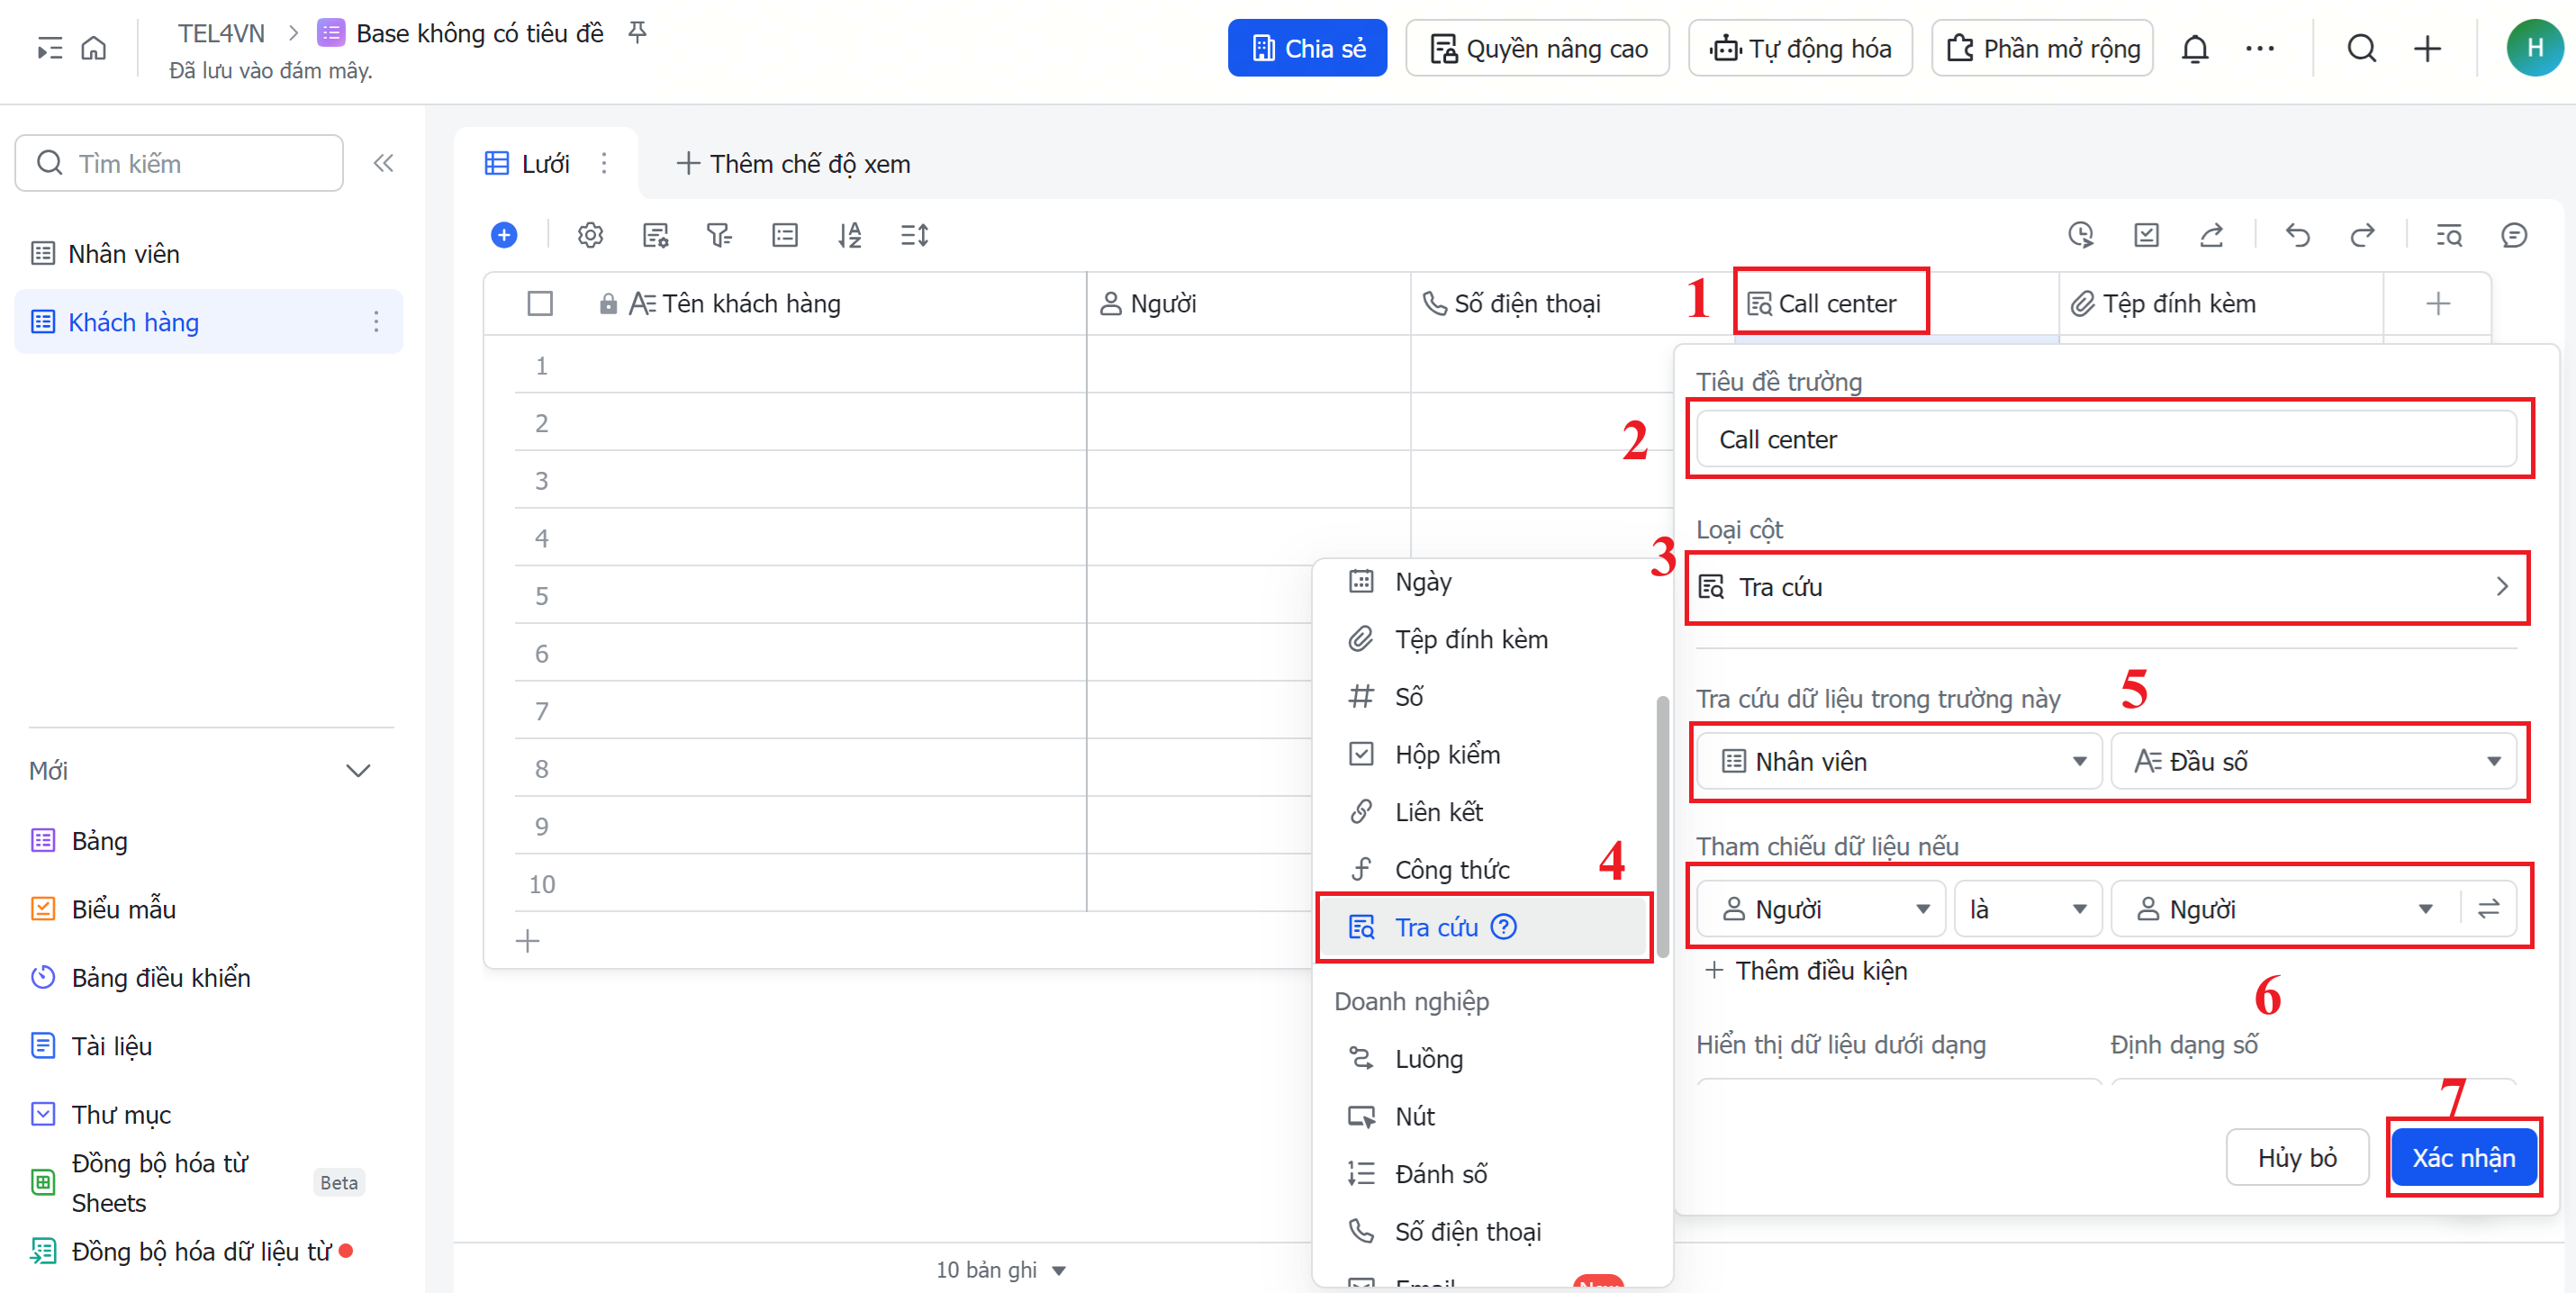Click the row height icon
2576x1293 pixels.
(914, 235)
